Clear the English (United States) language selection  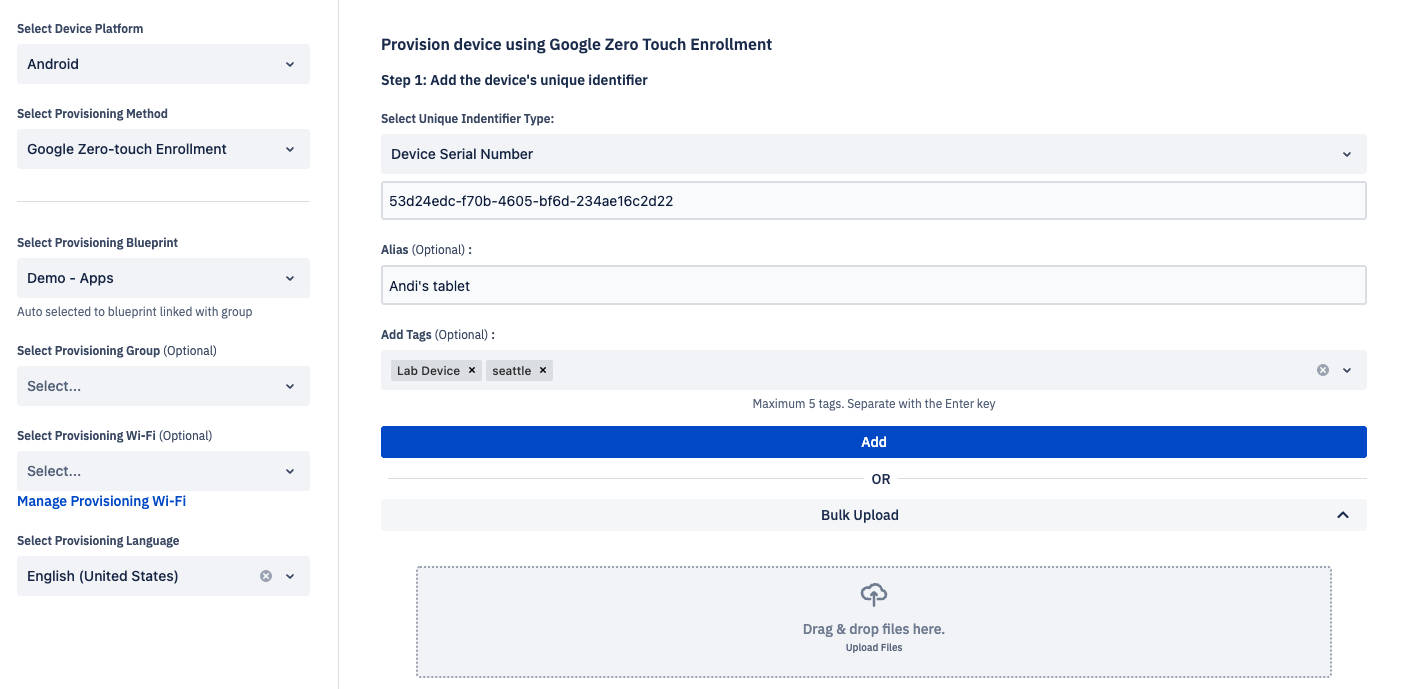click(x=266, y=576)
